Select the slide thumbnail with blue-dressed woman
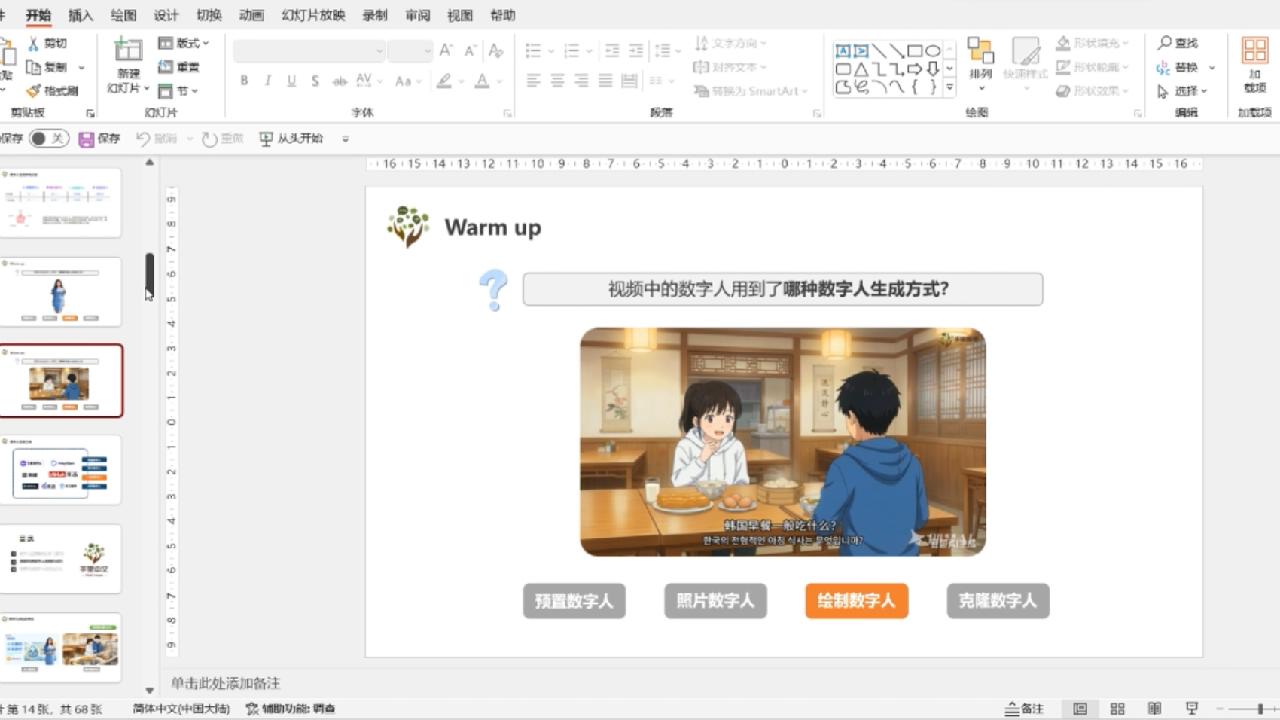 [60, 291]
